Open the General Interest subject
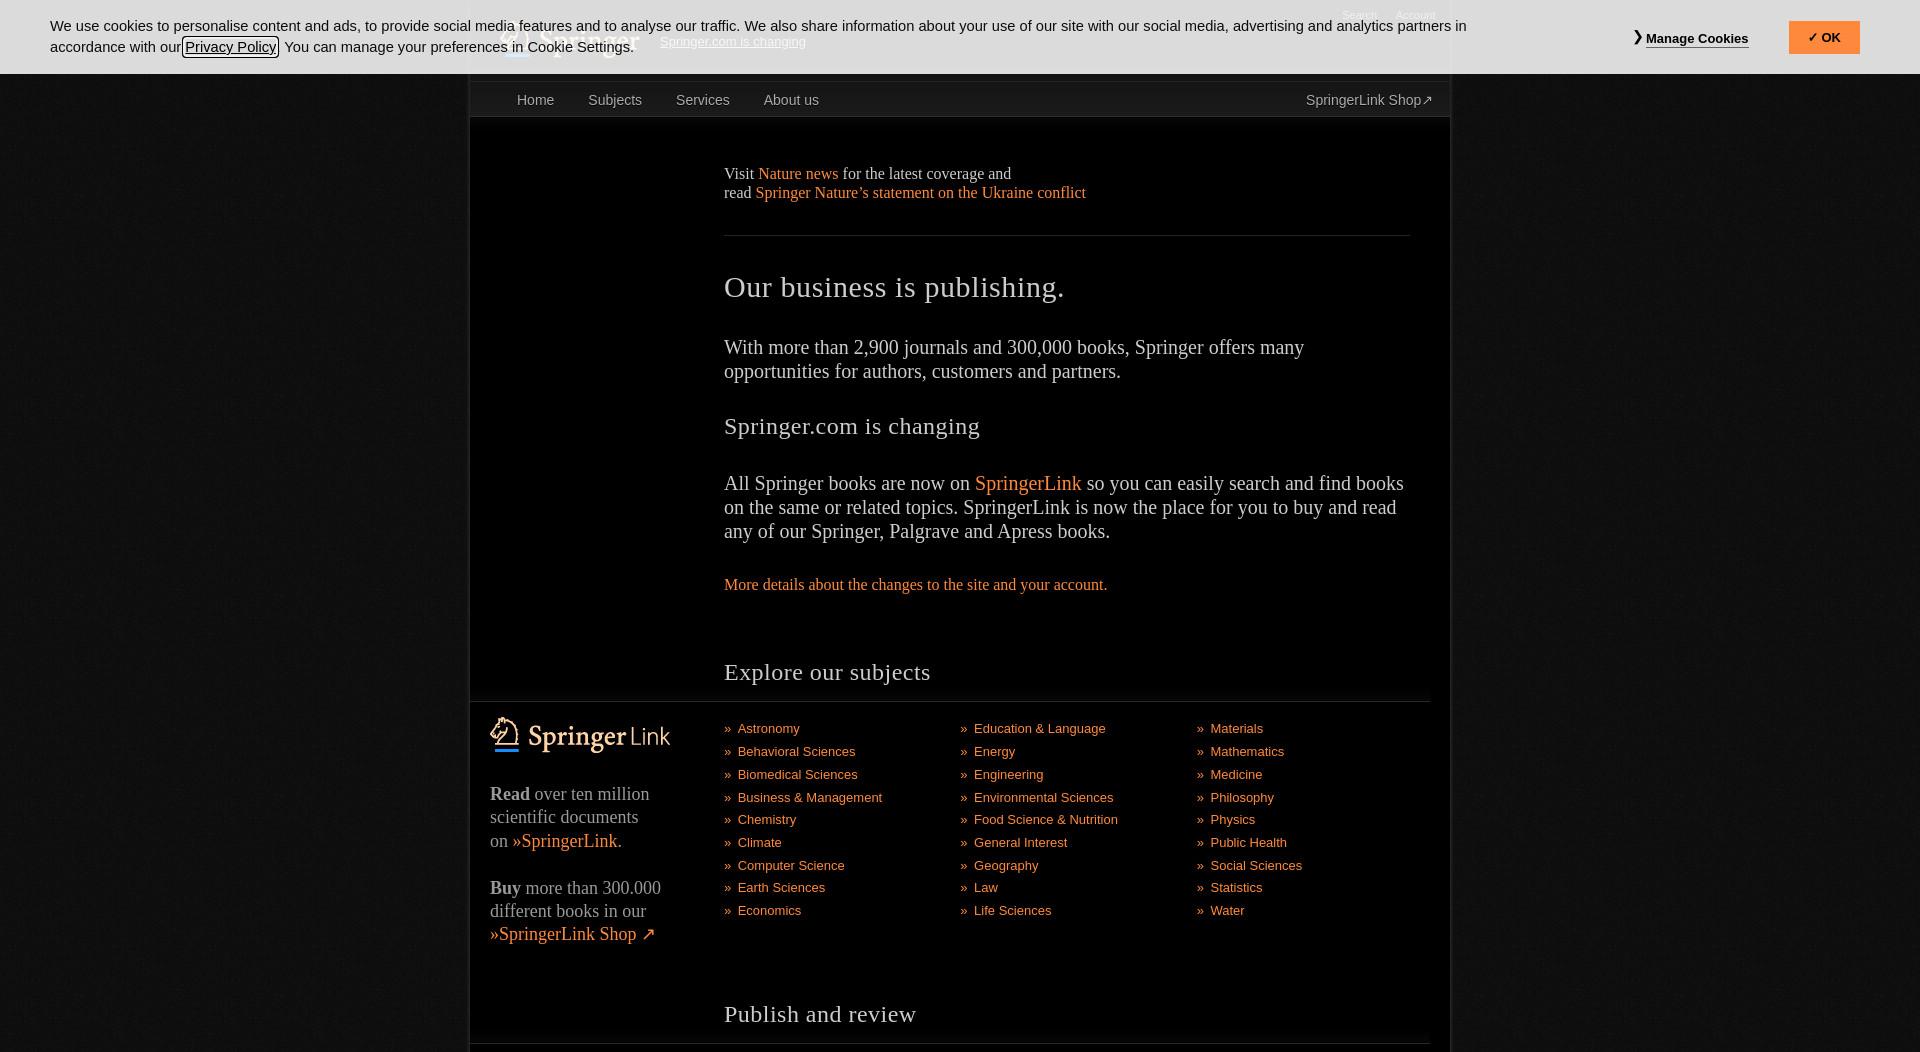 (1020, 843)
